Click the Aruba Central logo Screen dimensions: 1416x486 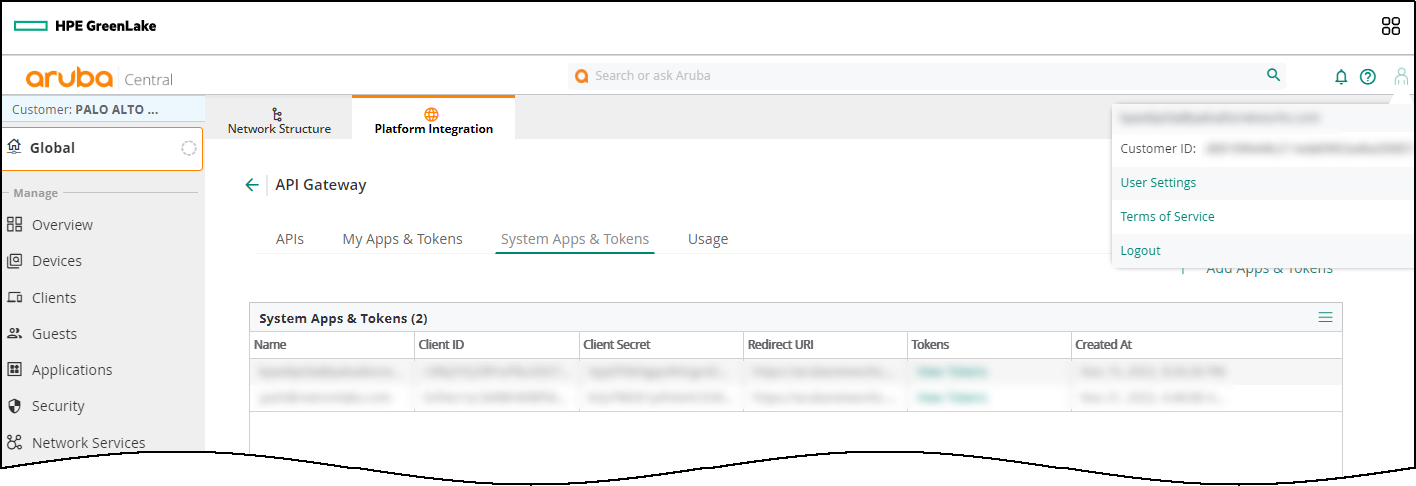coord(99,79)
